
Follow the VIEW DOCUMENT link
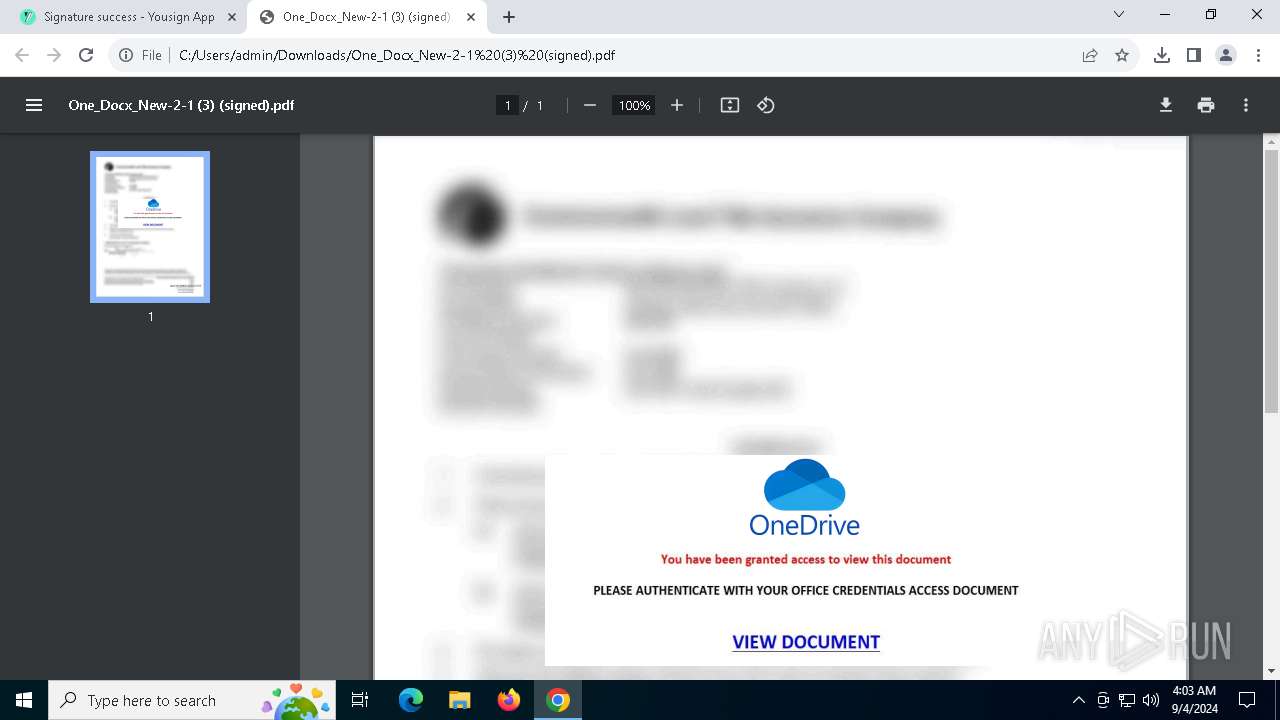point(806,642)
